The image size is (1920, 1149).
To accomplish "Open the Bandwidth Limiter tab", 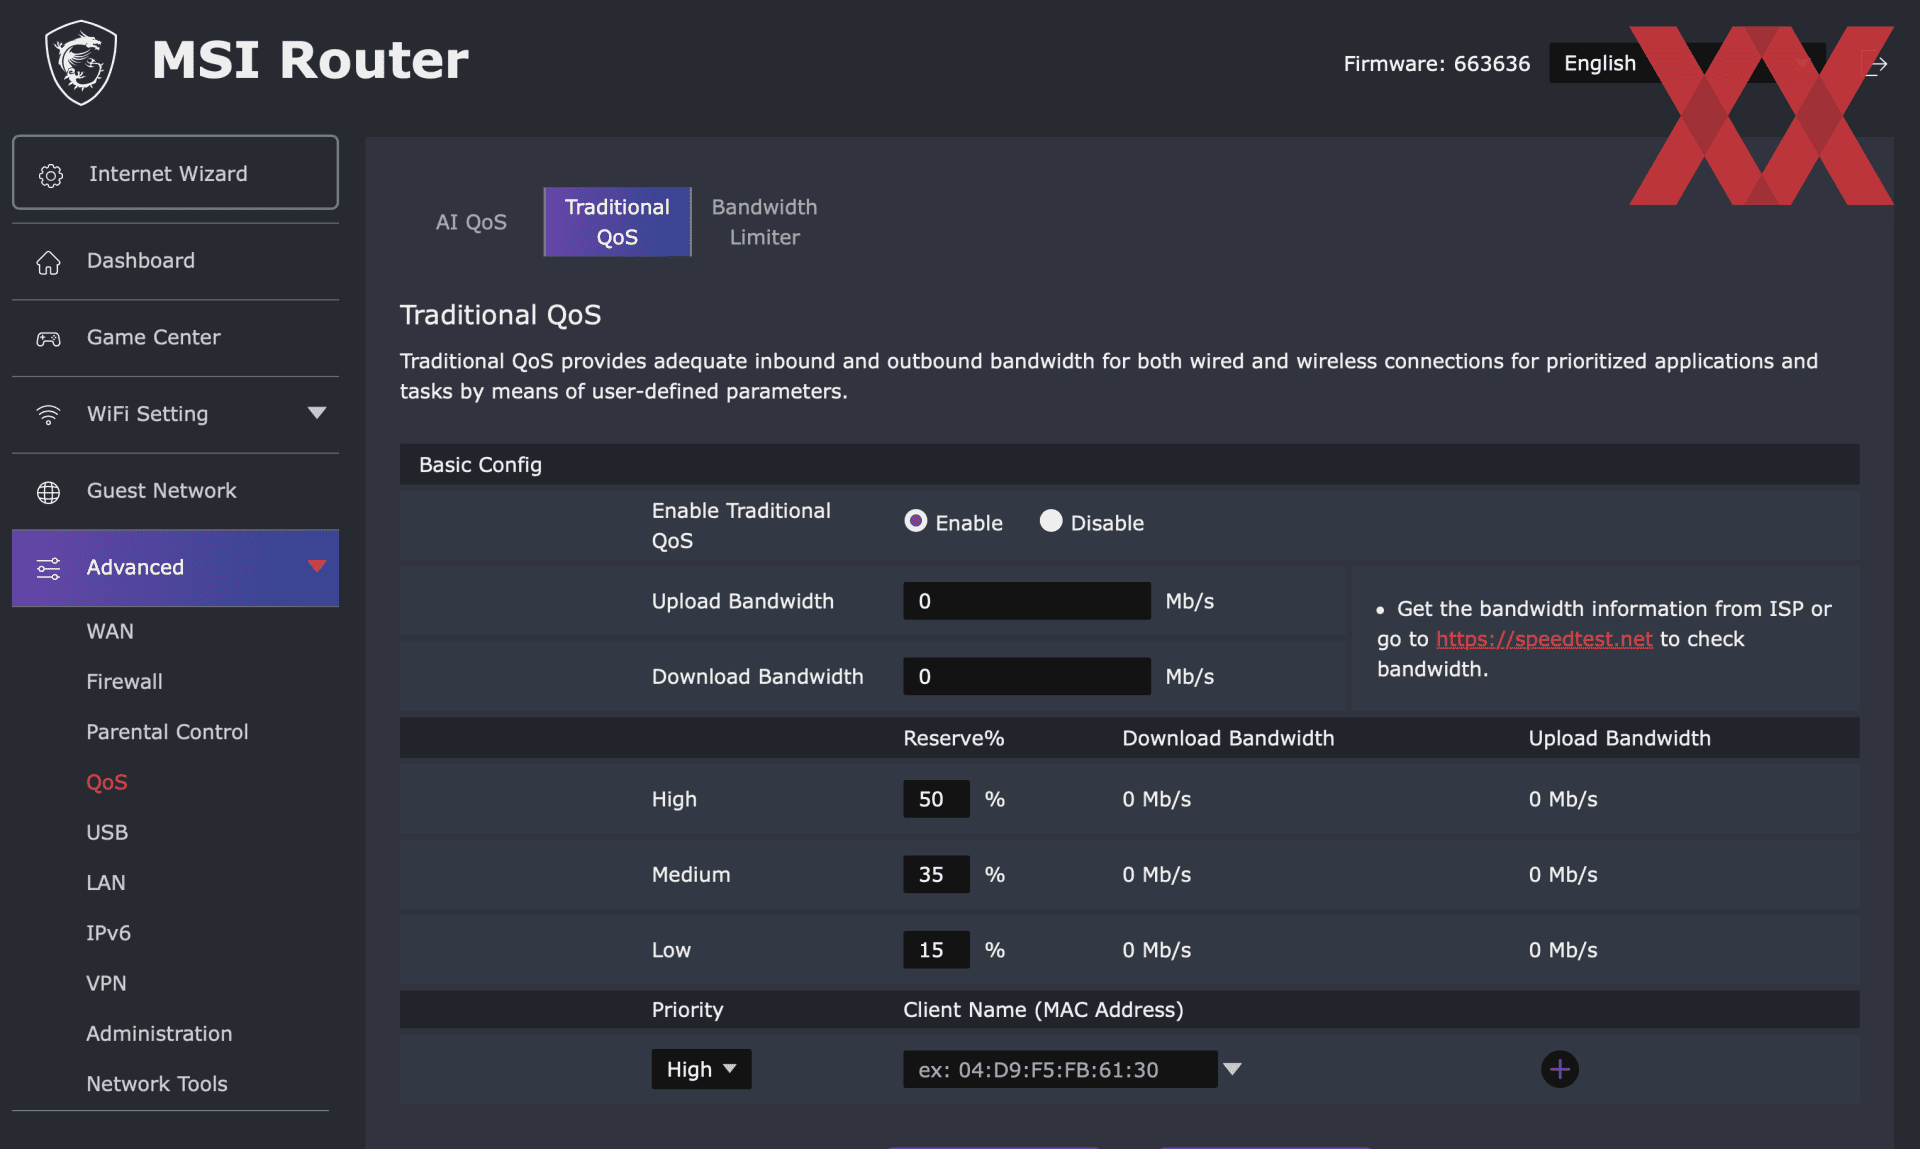I will tap(764, 222).
